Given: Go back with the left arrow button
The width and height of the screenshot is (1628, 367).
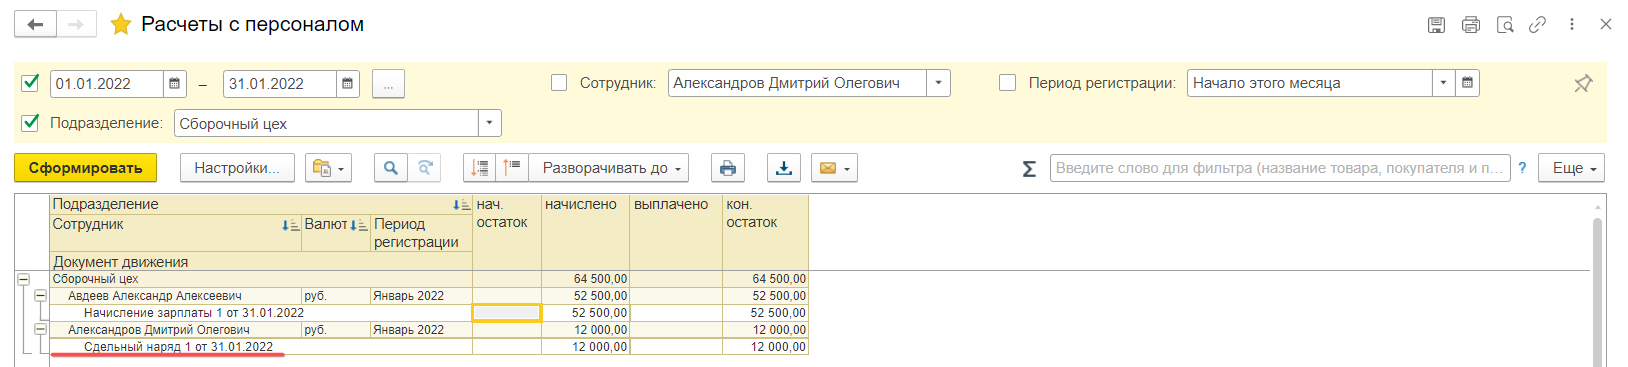Looking at the screenshot, I should tap(35, 24).
